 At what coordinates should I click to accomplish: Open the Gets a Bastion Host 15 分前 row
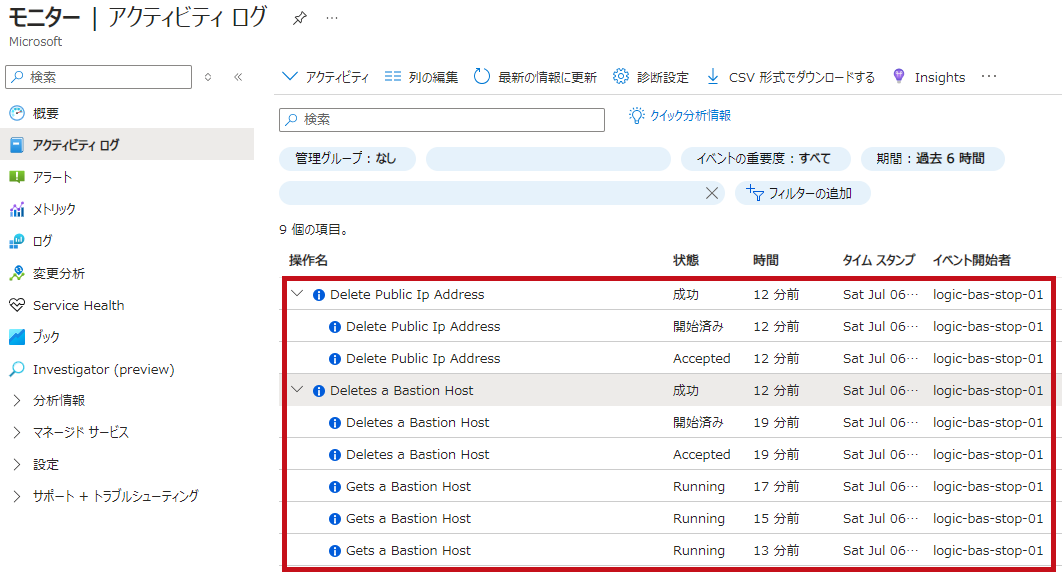pos(668,518)
